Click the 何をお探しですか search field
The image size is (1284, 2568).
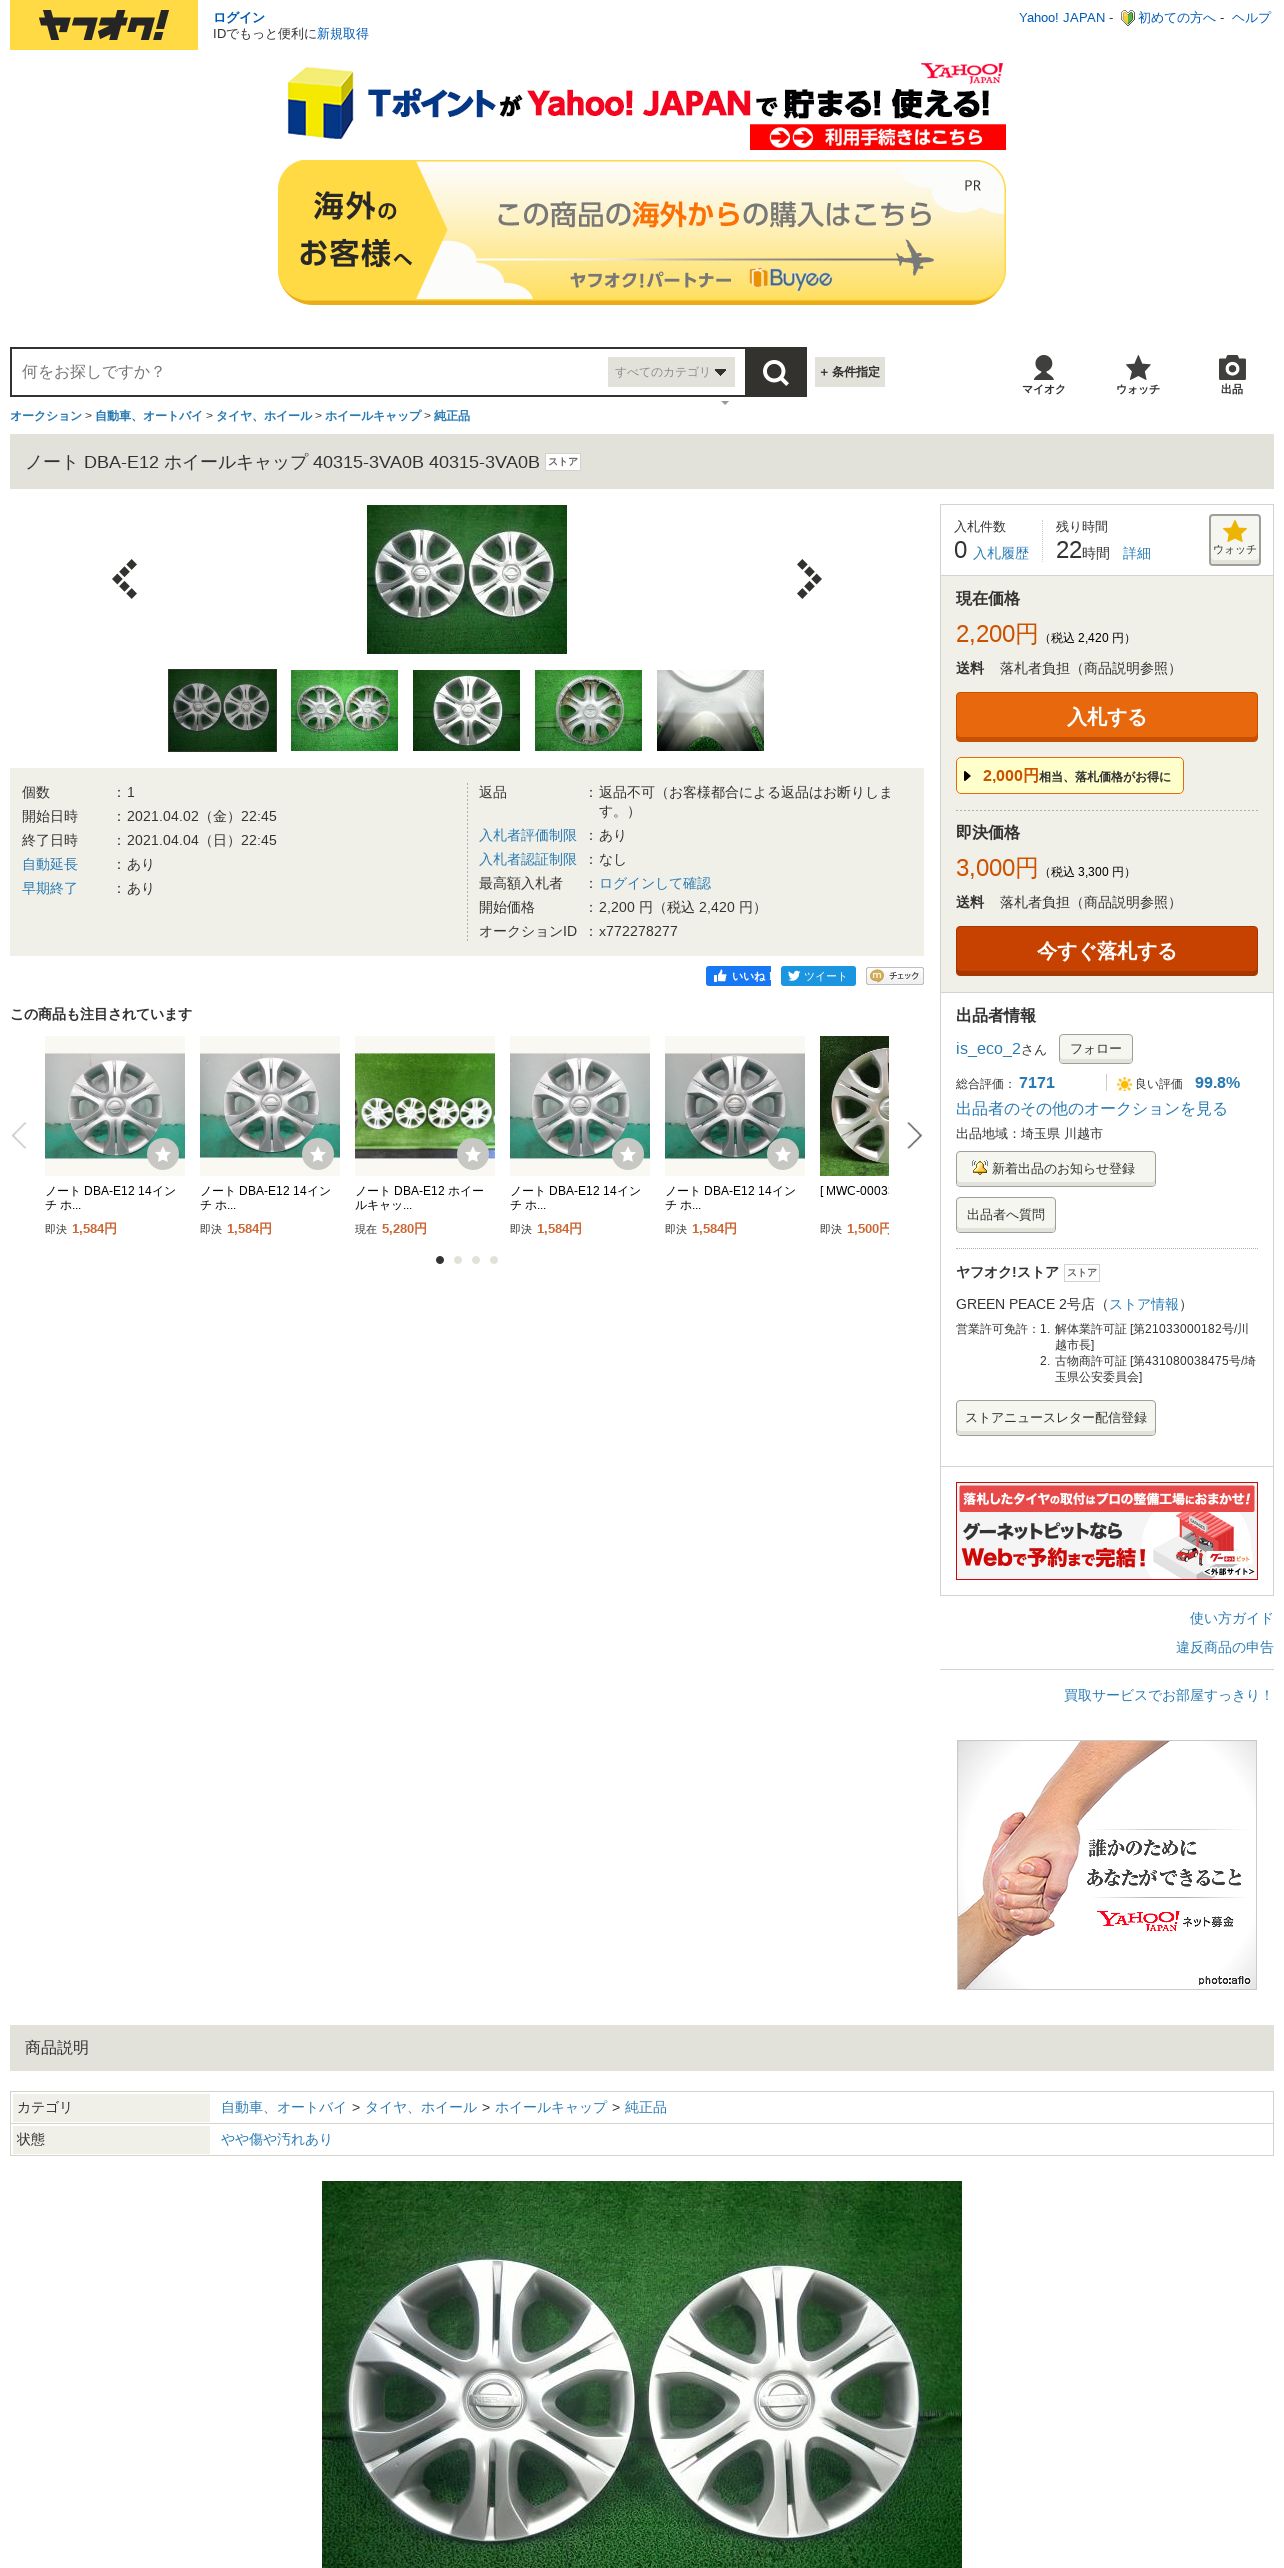tap(310, 372)
